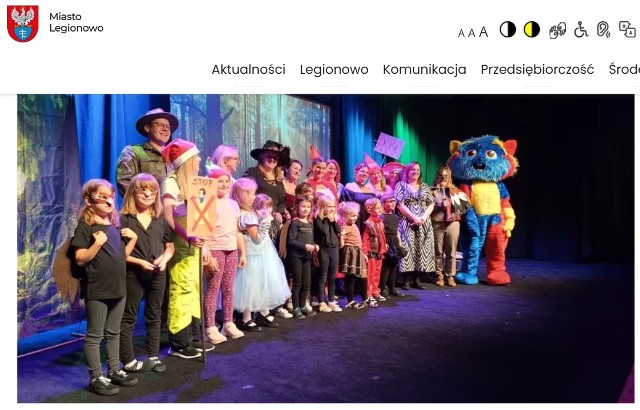The width and height of the screenshot is (640, 410).
Task: Click the Miasto Legionowo site title
Action: 76,22
